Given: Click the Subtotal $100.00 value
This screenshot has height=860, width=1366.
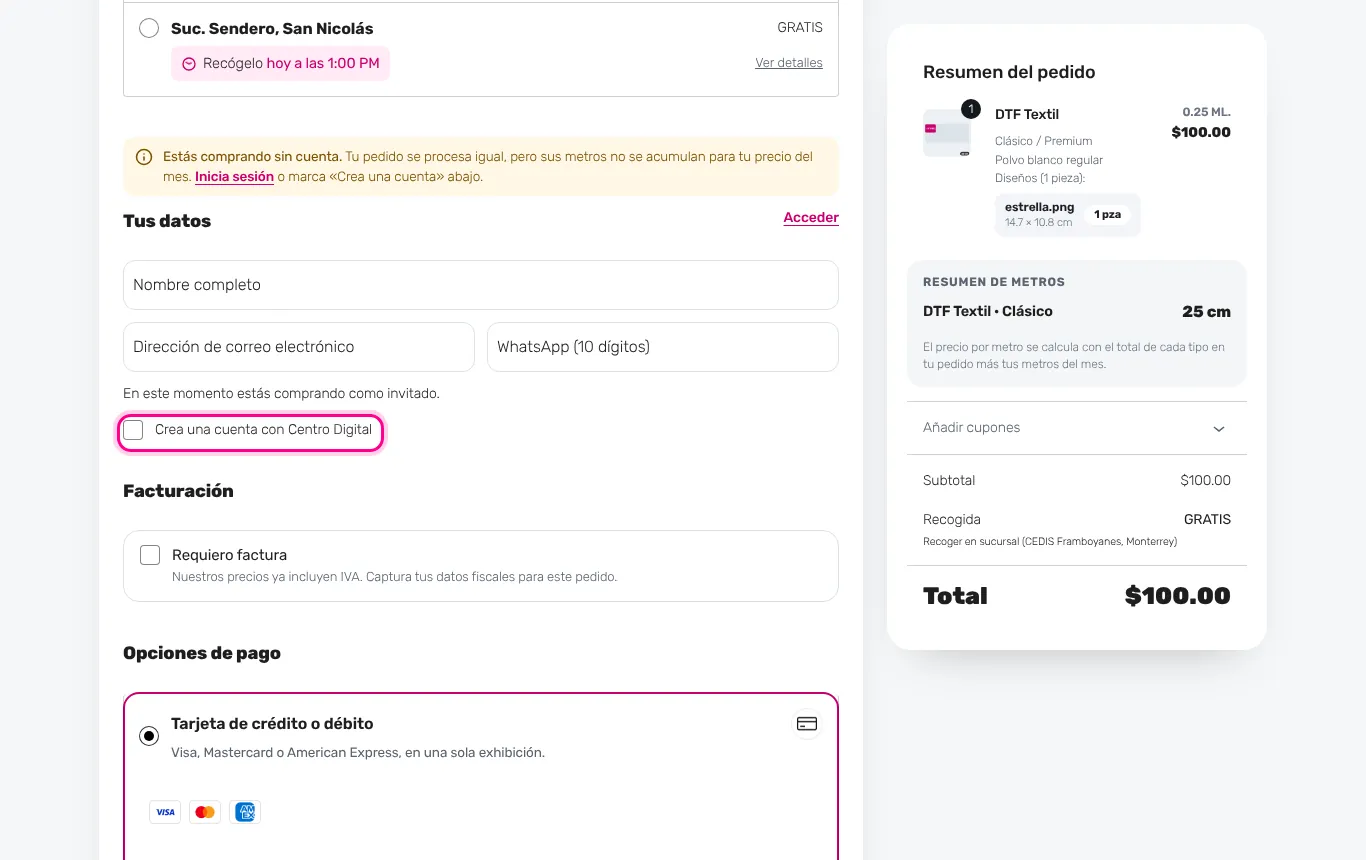Looking at the screenshot, I should (1205, 481).
